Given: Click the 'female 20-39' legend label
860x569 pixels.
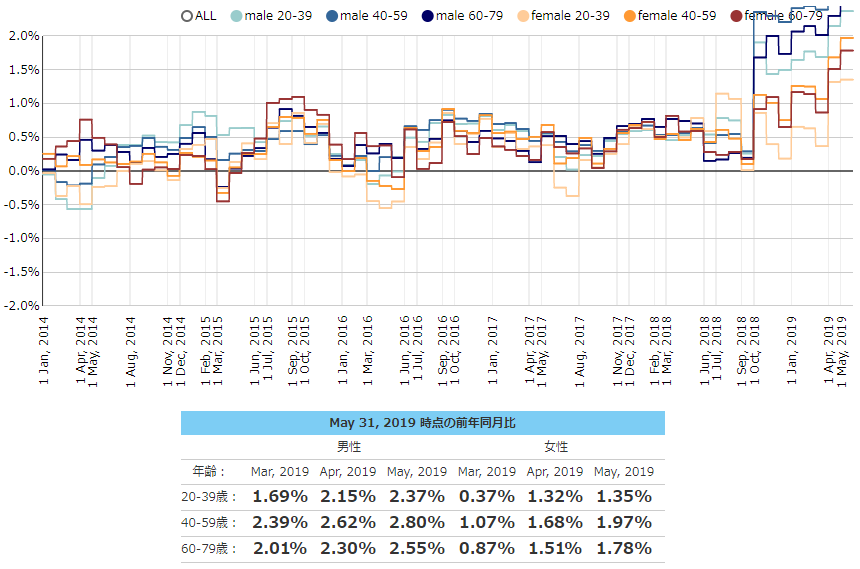Looking at the screenshot, I should [x=574, y=15].
